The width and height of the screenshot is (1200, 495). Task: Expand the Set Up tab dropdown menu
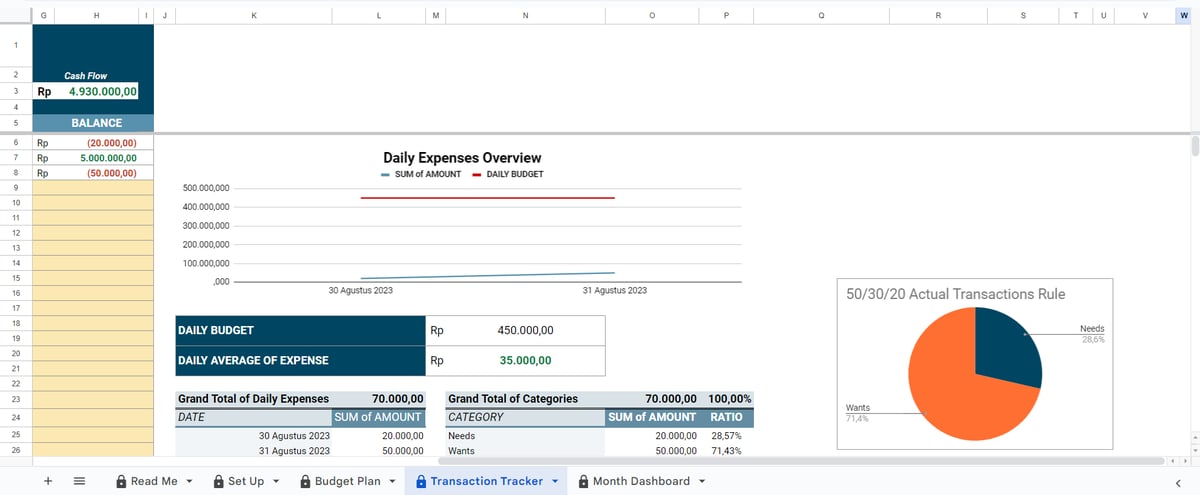point(275,481)
